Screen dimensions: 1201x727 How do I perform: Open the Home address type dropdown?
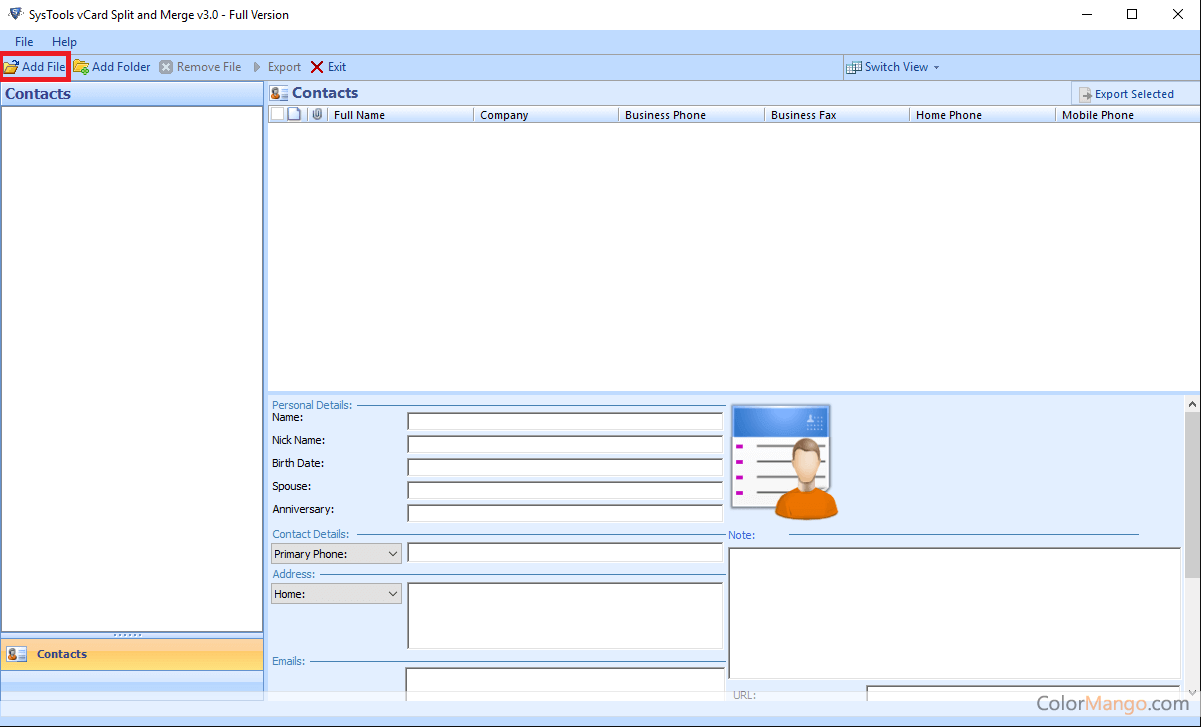tap(336, 593)
